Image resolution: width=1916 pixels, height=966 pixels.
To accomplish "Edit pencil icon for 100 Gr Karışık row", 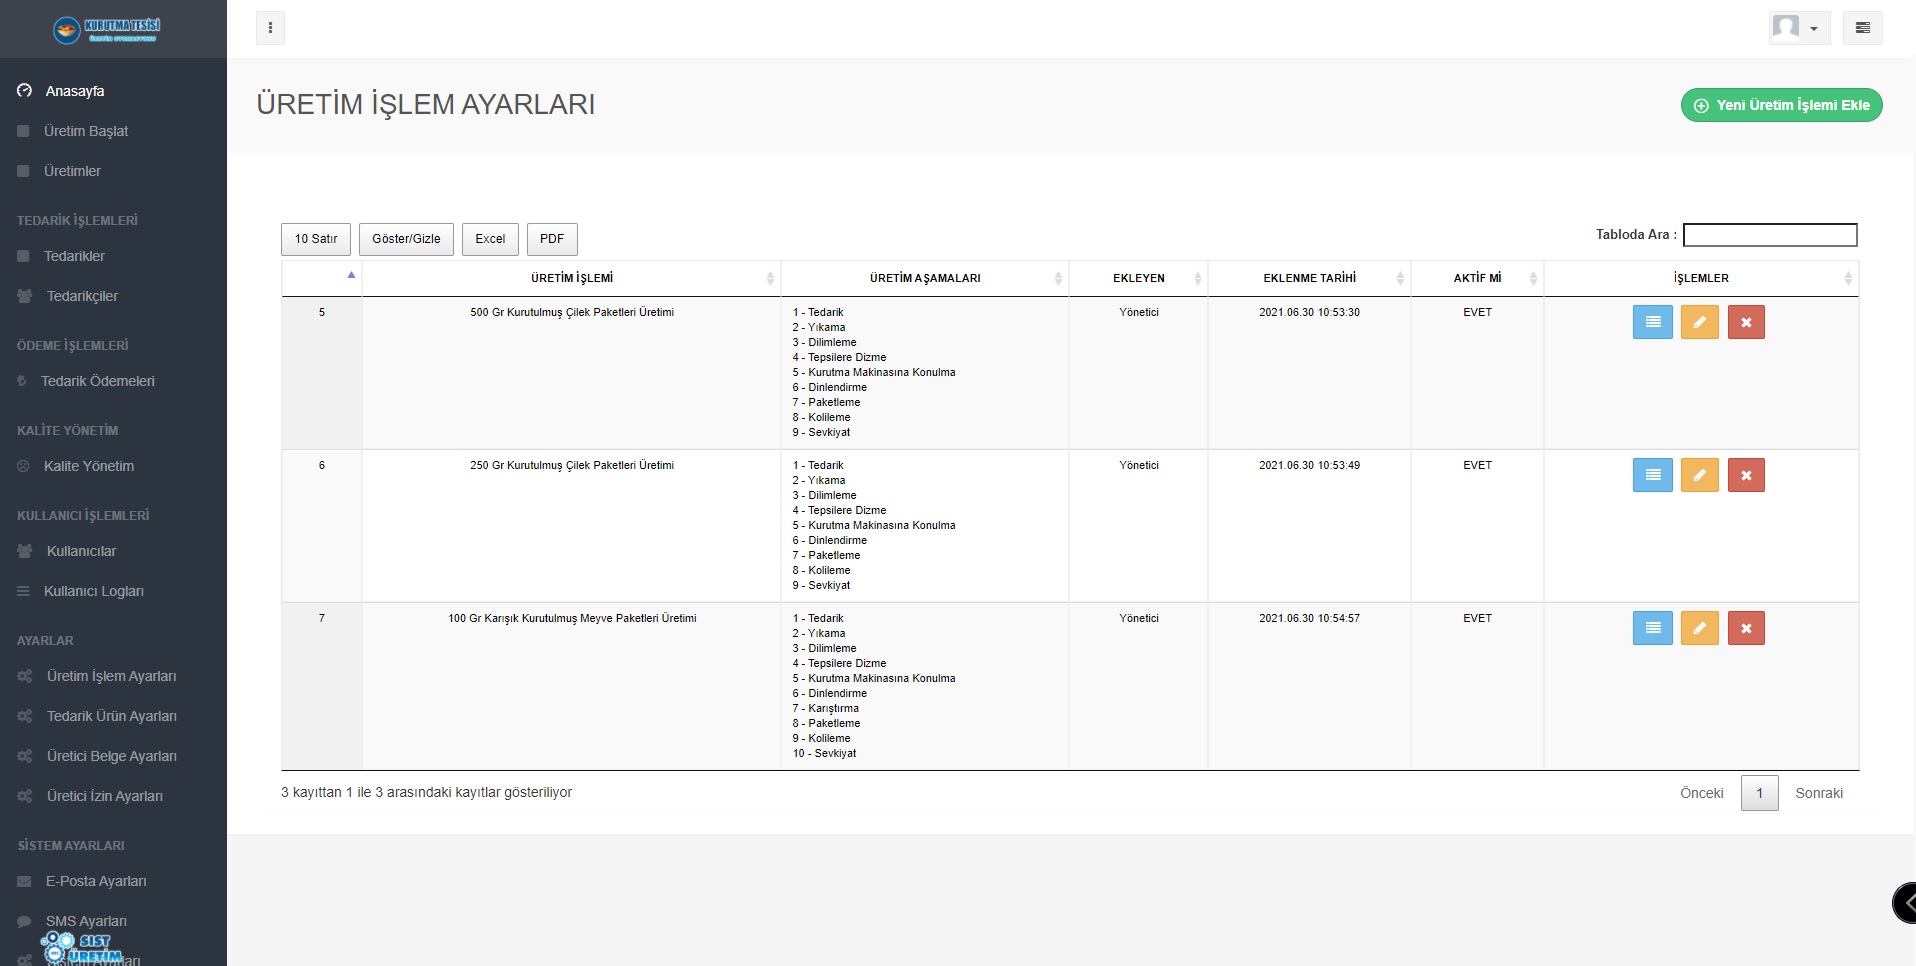I will (x=1699, y=628).
